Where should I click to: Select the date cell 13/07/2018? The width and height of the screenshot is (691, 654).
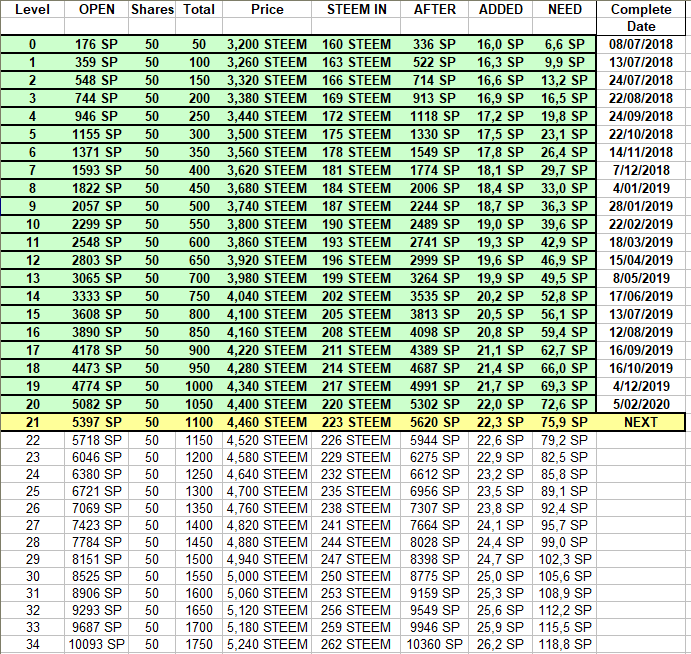point(641,63)
